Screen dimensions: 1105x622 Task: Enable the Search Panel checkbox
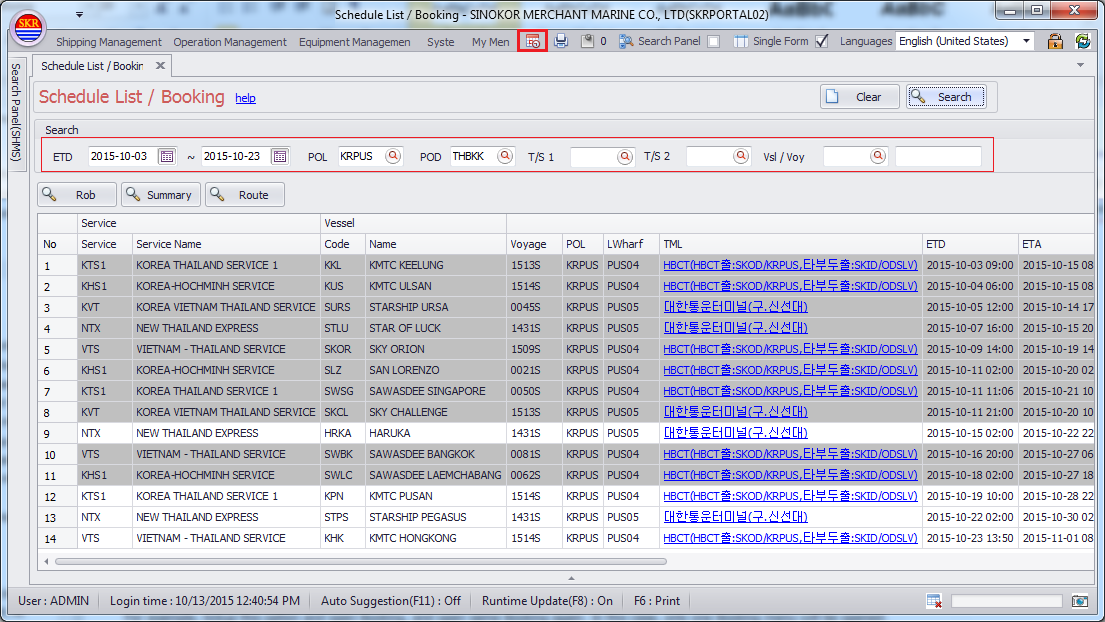pos(714,42)
